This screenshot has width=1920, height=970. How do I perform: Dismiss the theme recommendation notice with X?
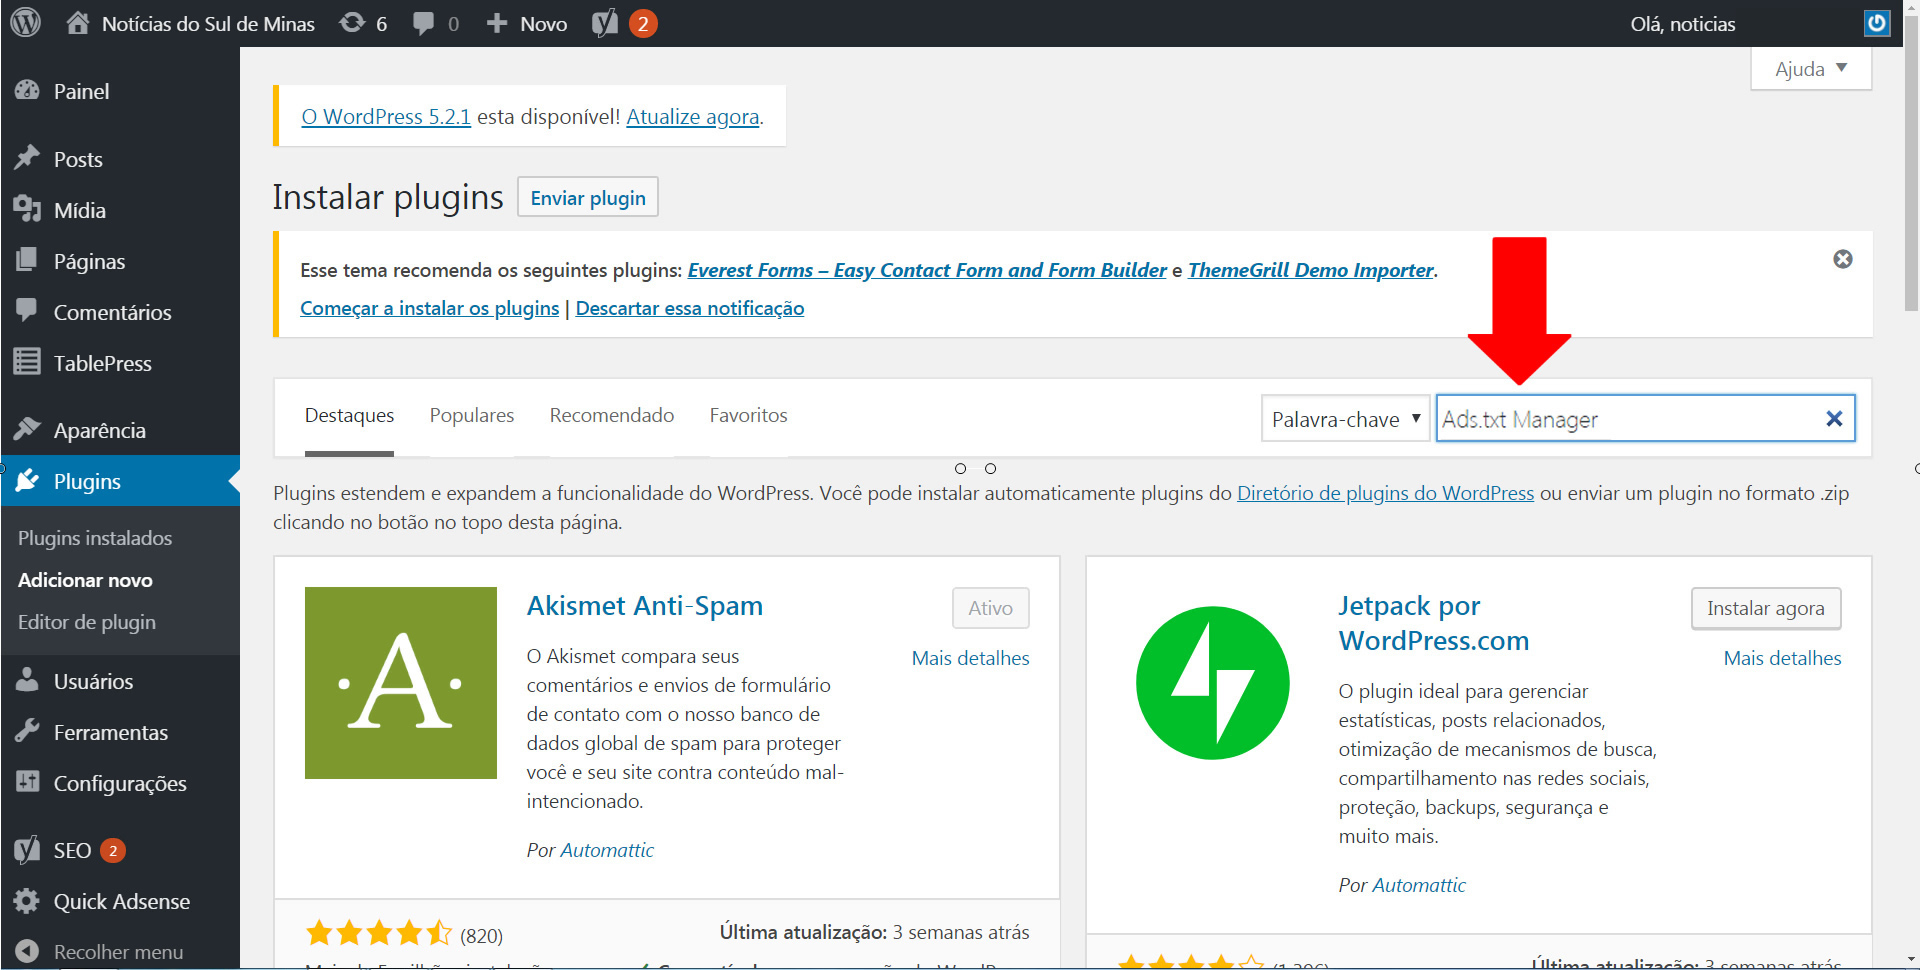tap(1843, 259)
